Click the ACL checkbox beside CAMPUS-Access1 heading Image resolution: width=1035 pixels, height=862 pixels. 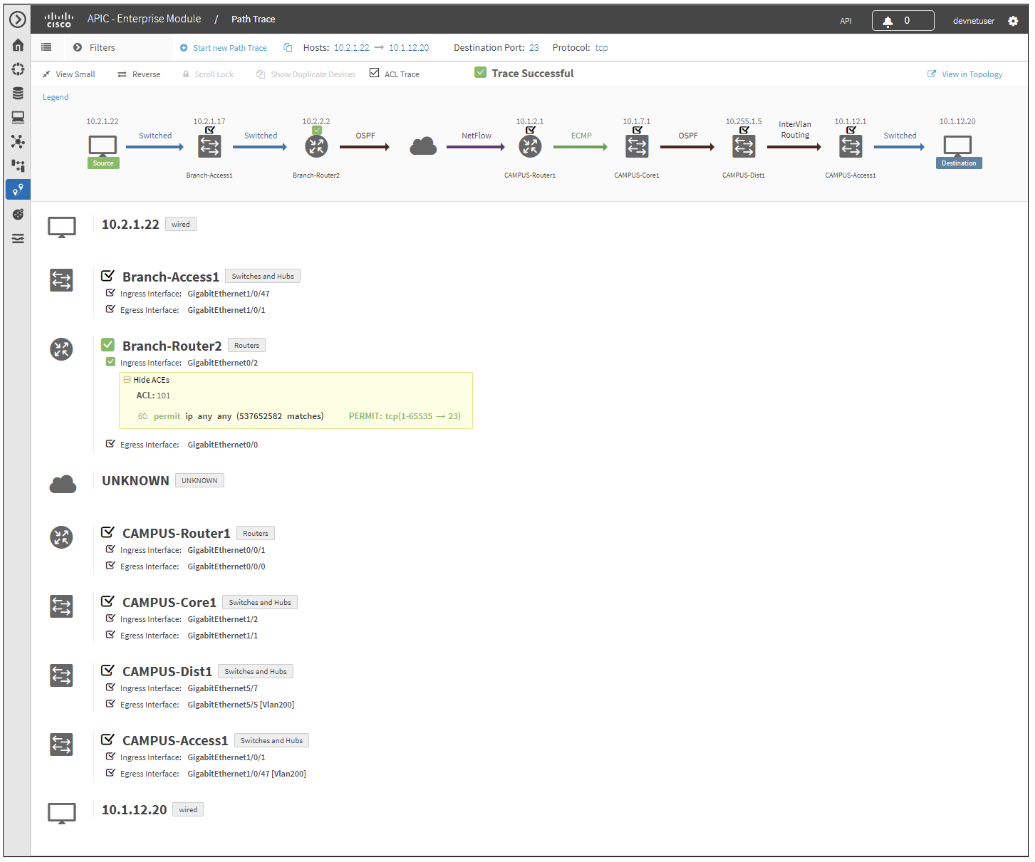tap(108, 739)
